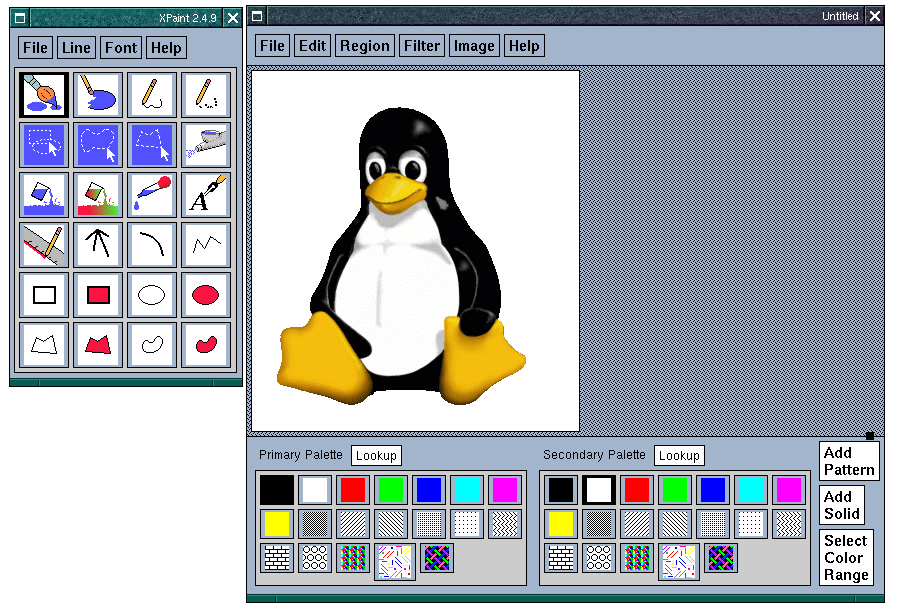Open the Help menu in the toolbox window
Image resolution: width=898 pixels, height=610 pixels.
tap(166, 48)
